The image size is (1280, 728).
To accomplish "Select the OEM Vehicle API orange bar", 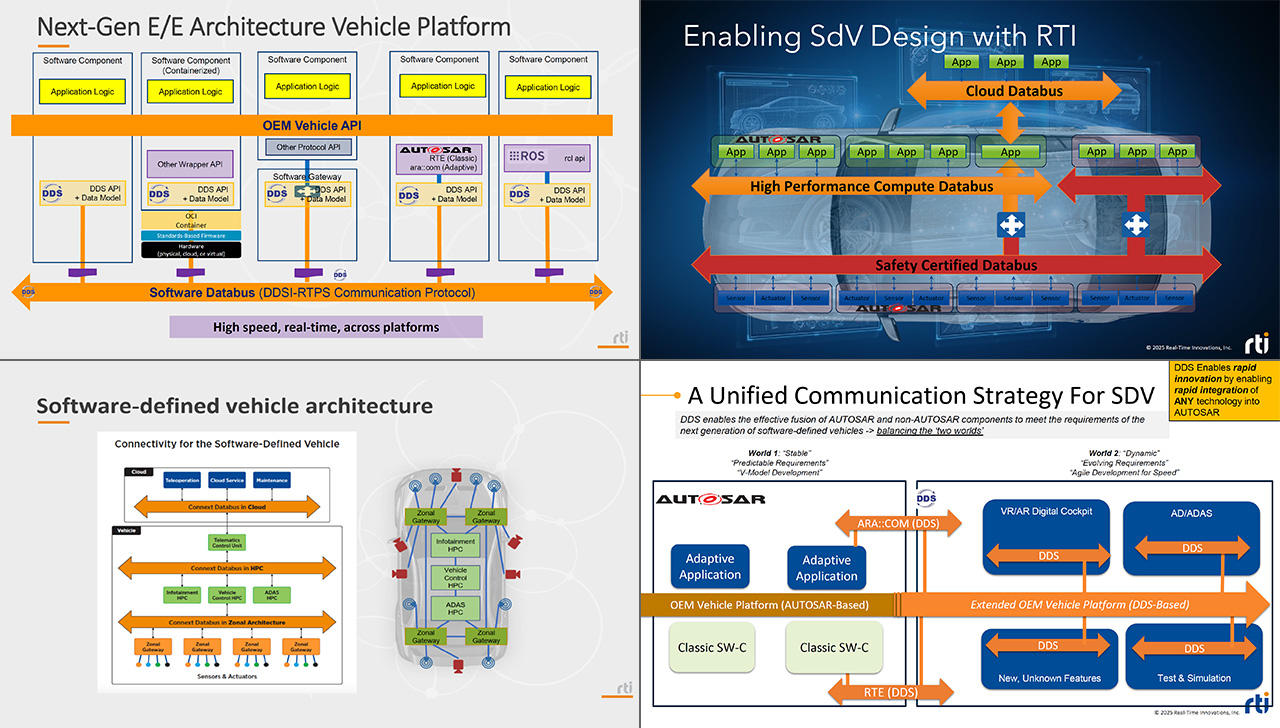I will coord(312,125).
